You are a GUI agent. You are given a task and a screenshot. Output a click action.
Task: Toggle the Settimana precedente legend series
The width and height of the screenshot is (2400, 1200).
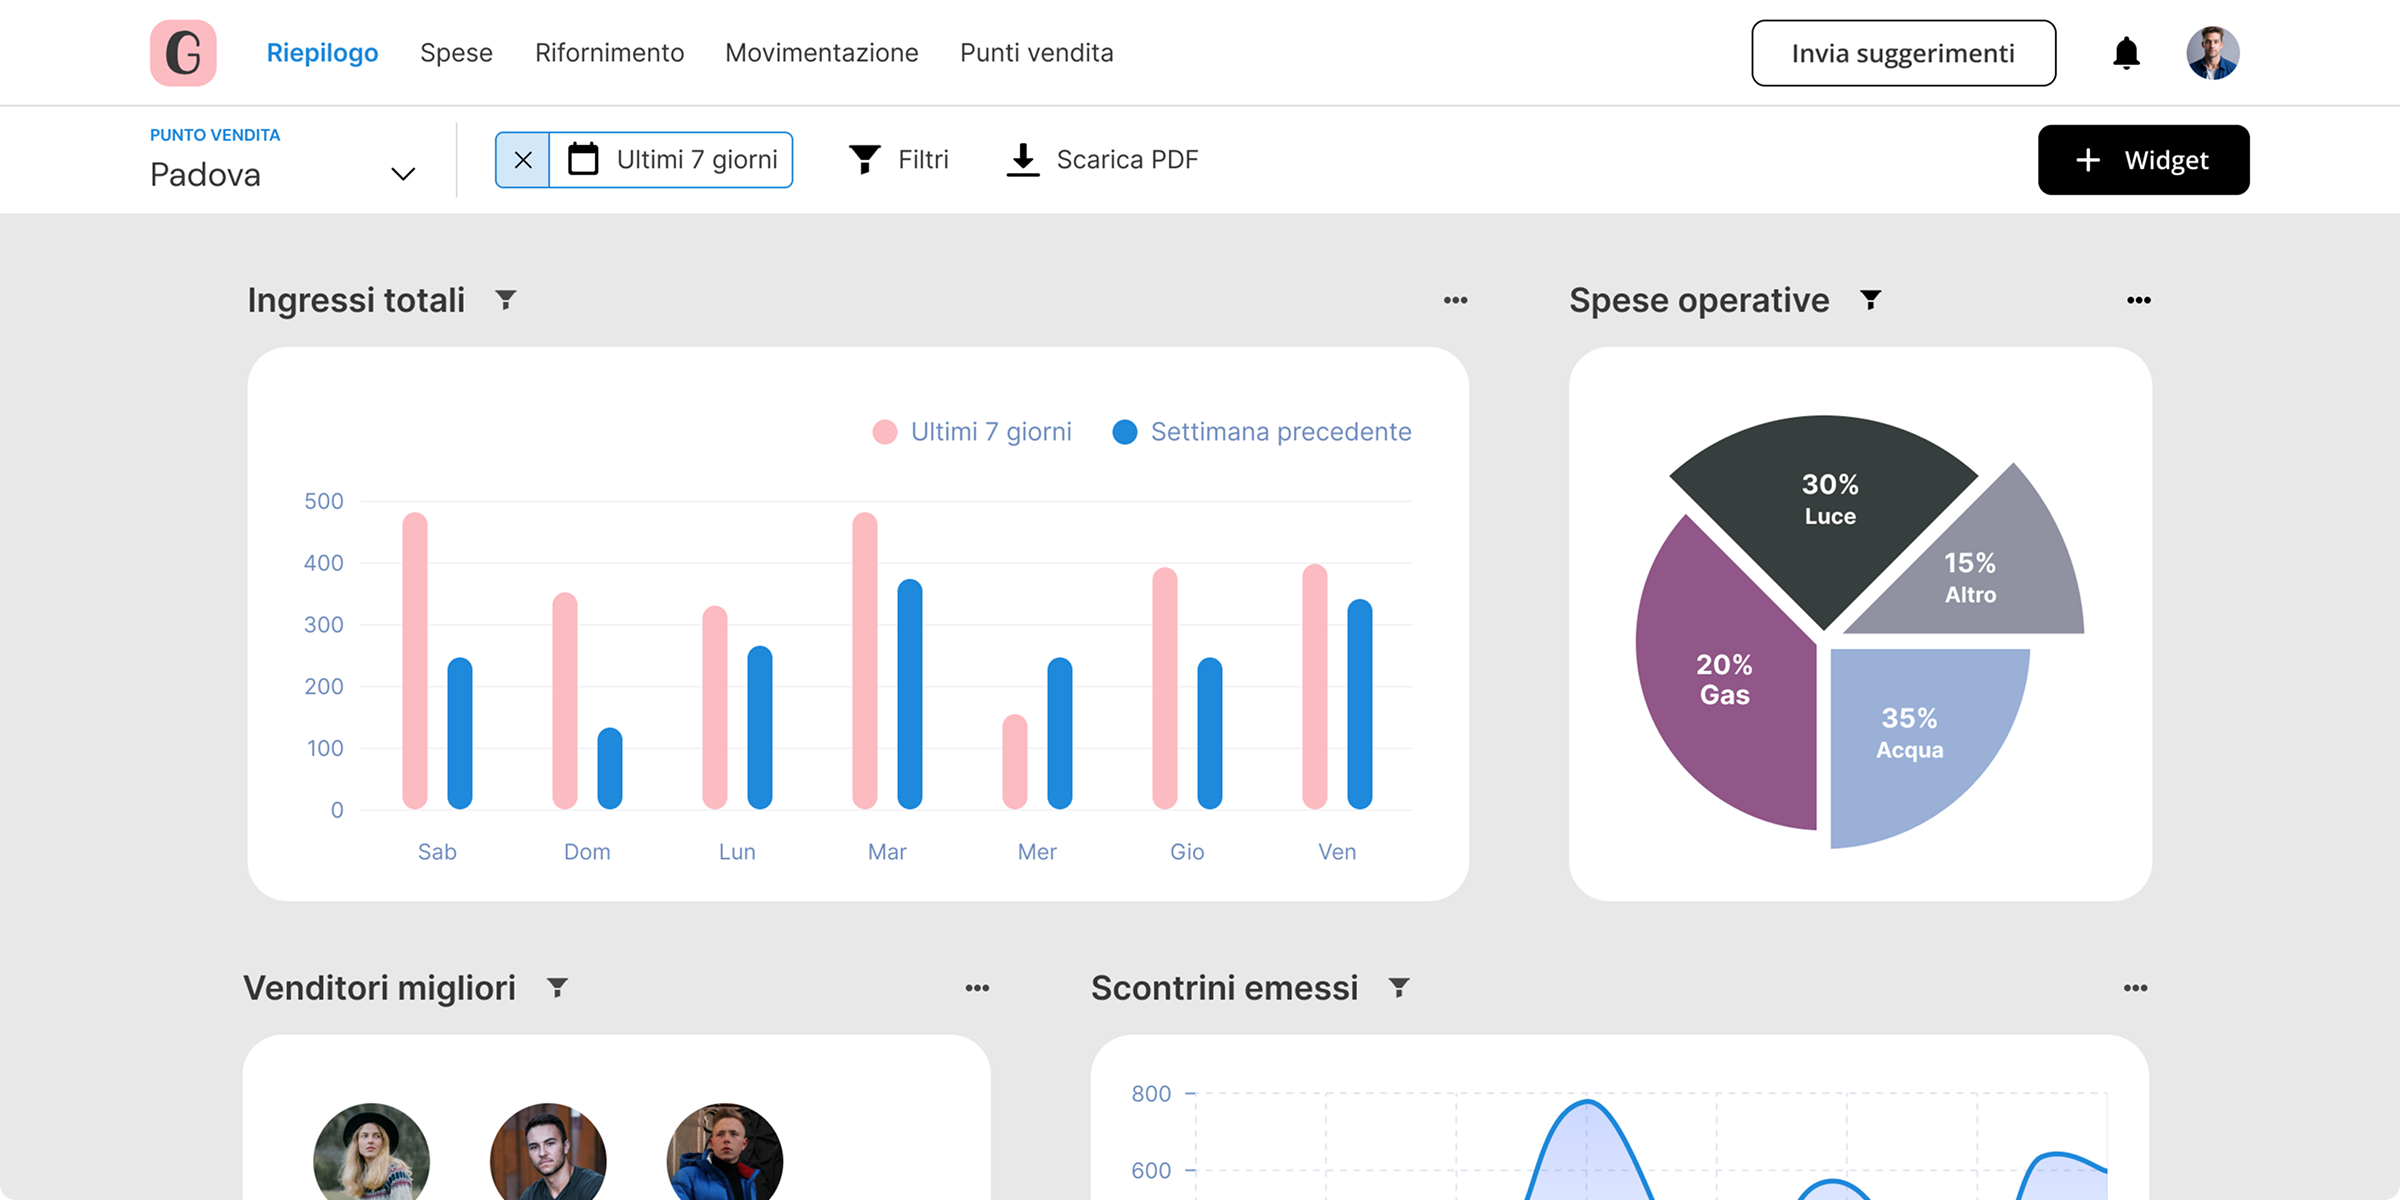[1262, 432]
